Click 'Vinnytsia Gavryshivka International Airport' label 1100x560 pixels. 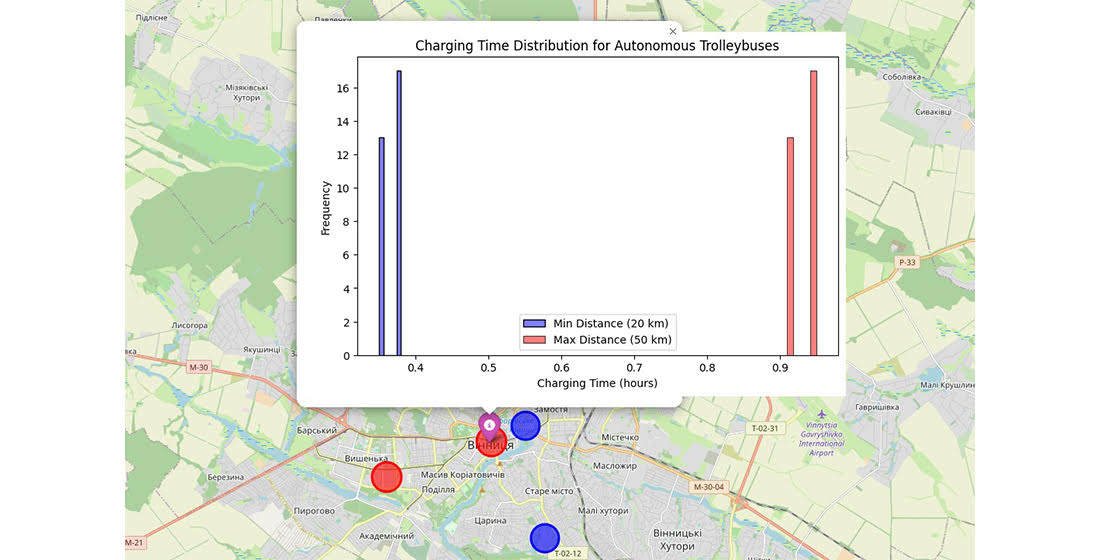(x=821, y=439)
